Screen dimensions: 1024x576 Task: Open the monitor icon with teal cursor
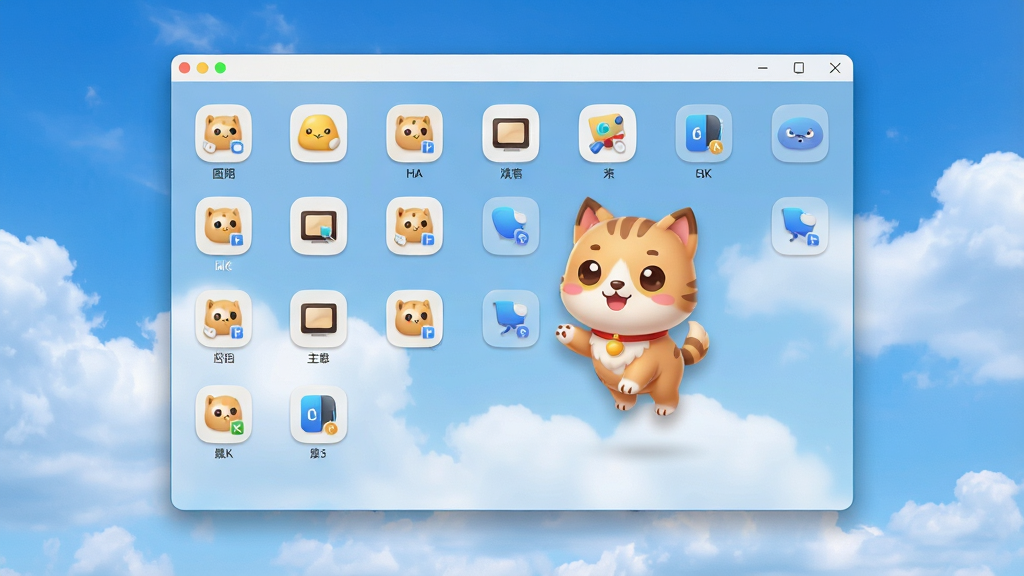(318, 226)
